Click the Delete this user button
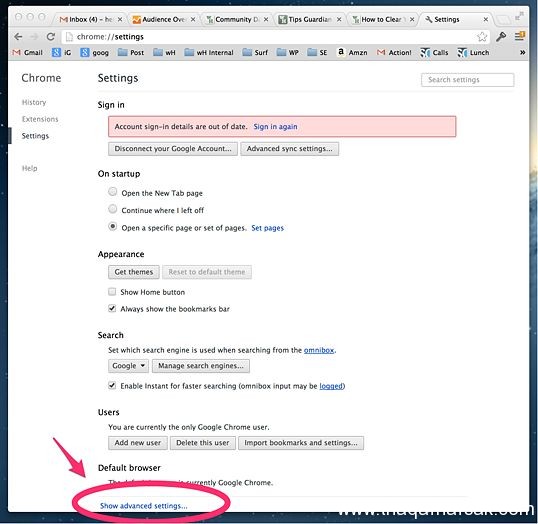Image resolution: width=538 pixels, height=524 pixels. (x=203, y=443)
